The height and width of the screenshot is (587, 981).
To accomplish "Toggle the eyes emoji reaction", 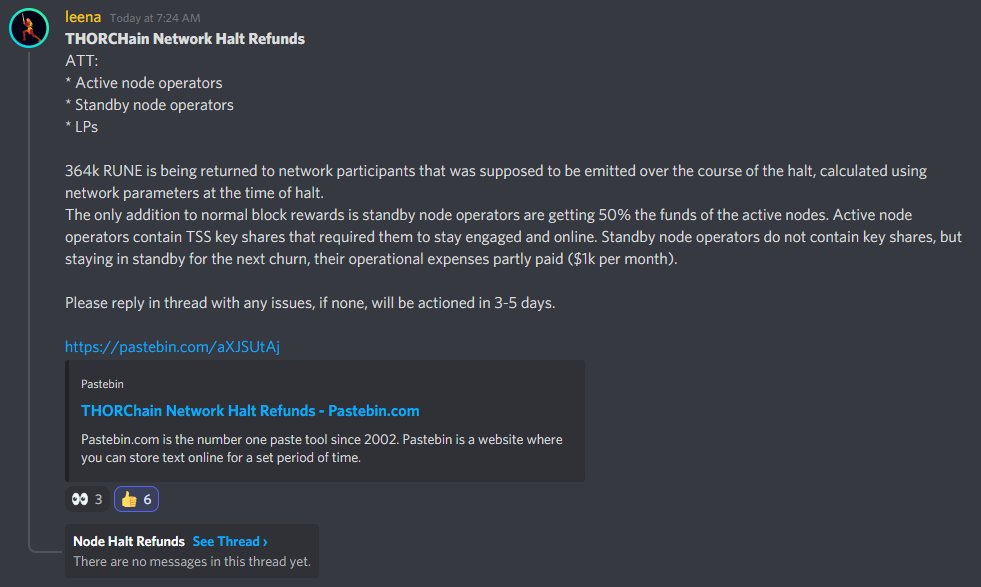I will [x=87, y=499].
